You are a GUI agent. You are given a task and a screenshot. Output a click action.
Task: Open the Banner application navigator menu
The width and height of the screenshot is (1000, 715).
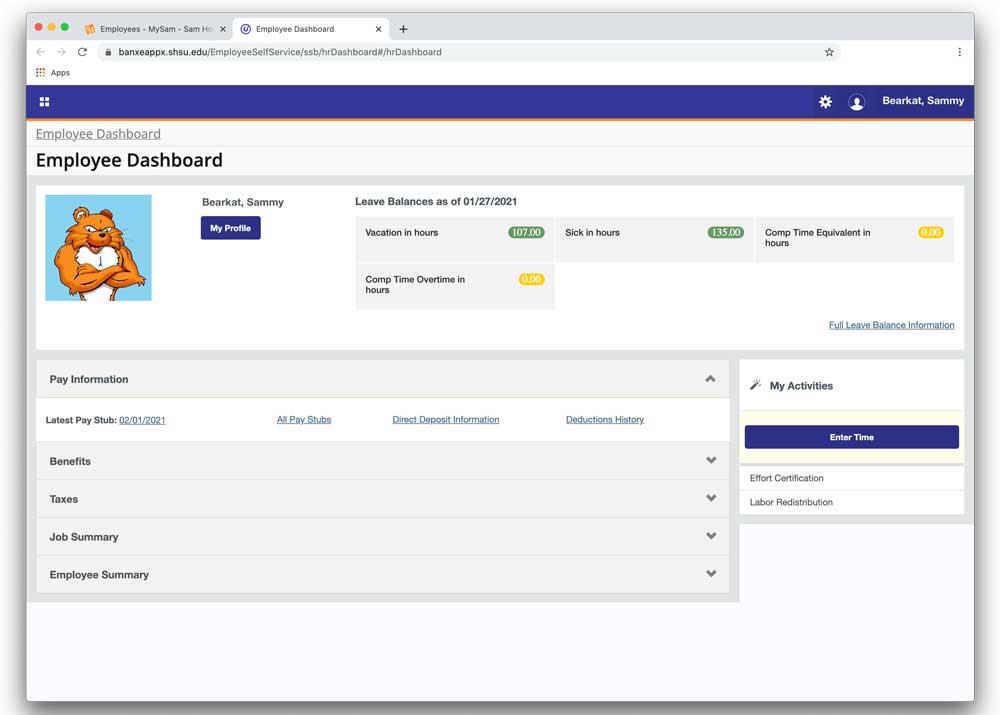click(x=44, y=101)
